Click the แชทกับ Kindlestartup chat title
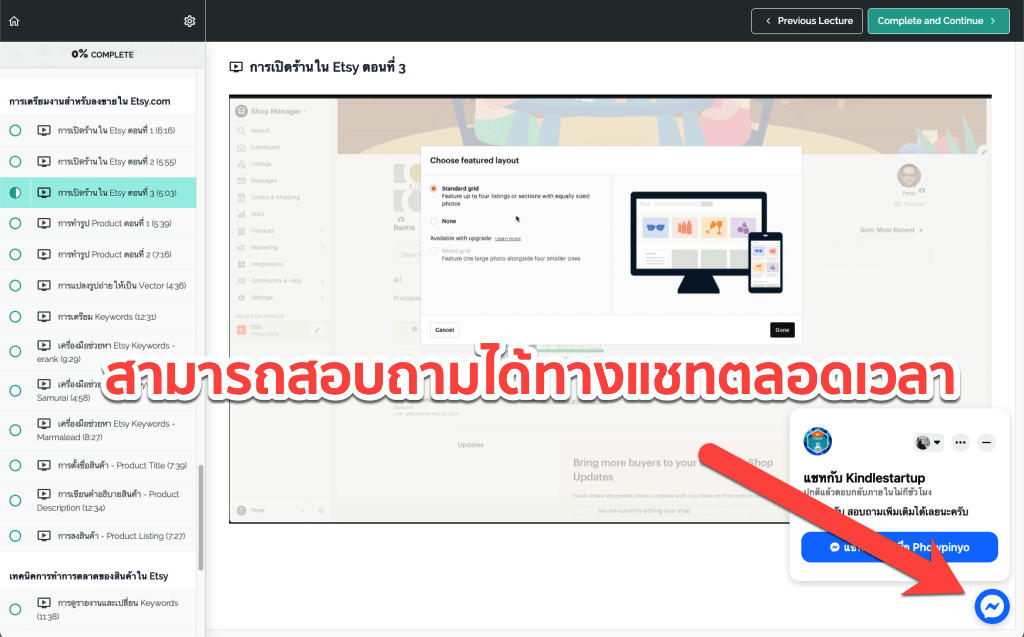This screenshot has width=1024, height=637. 864,478
